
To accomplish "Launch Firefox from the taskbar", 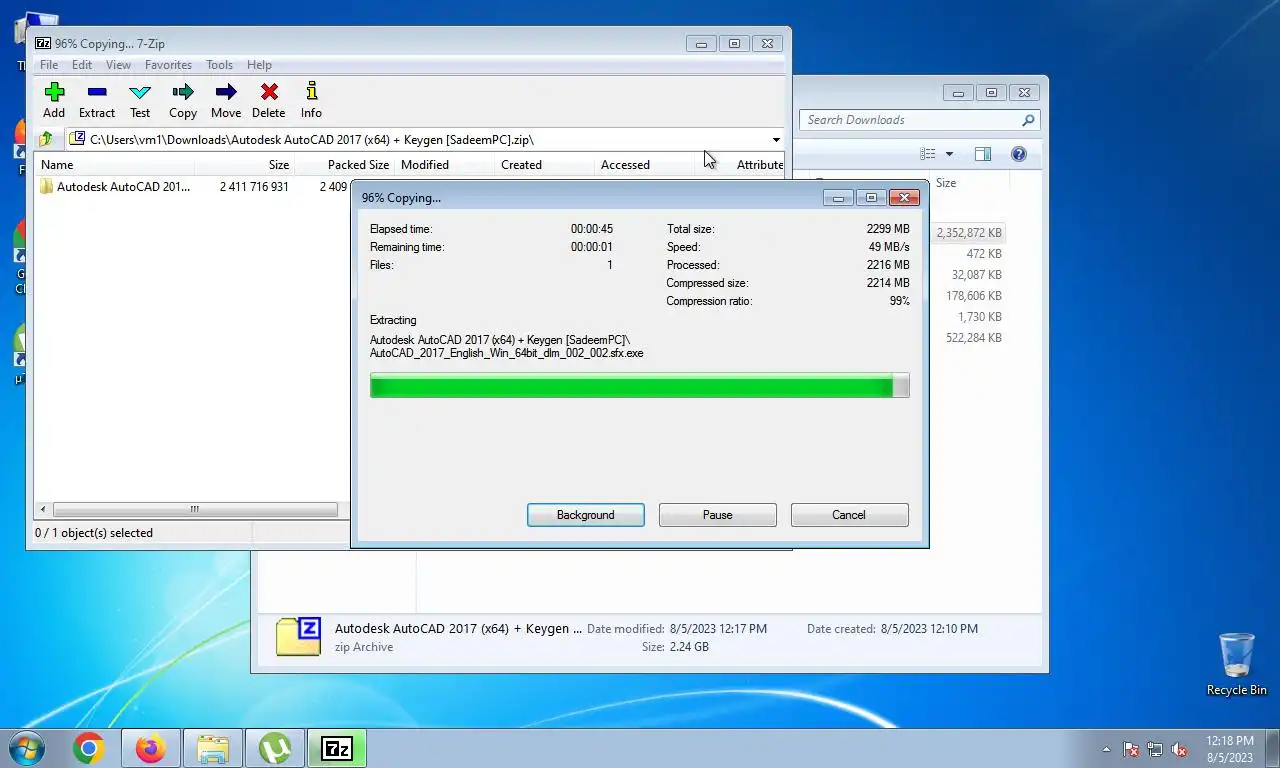I will (151, 748).
